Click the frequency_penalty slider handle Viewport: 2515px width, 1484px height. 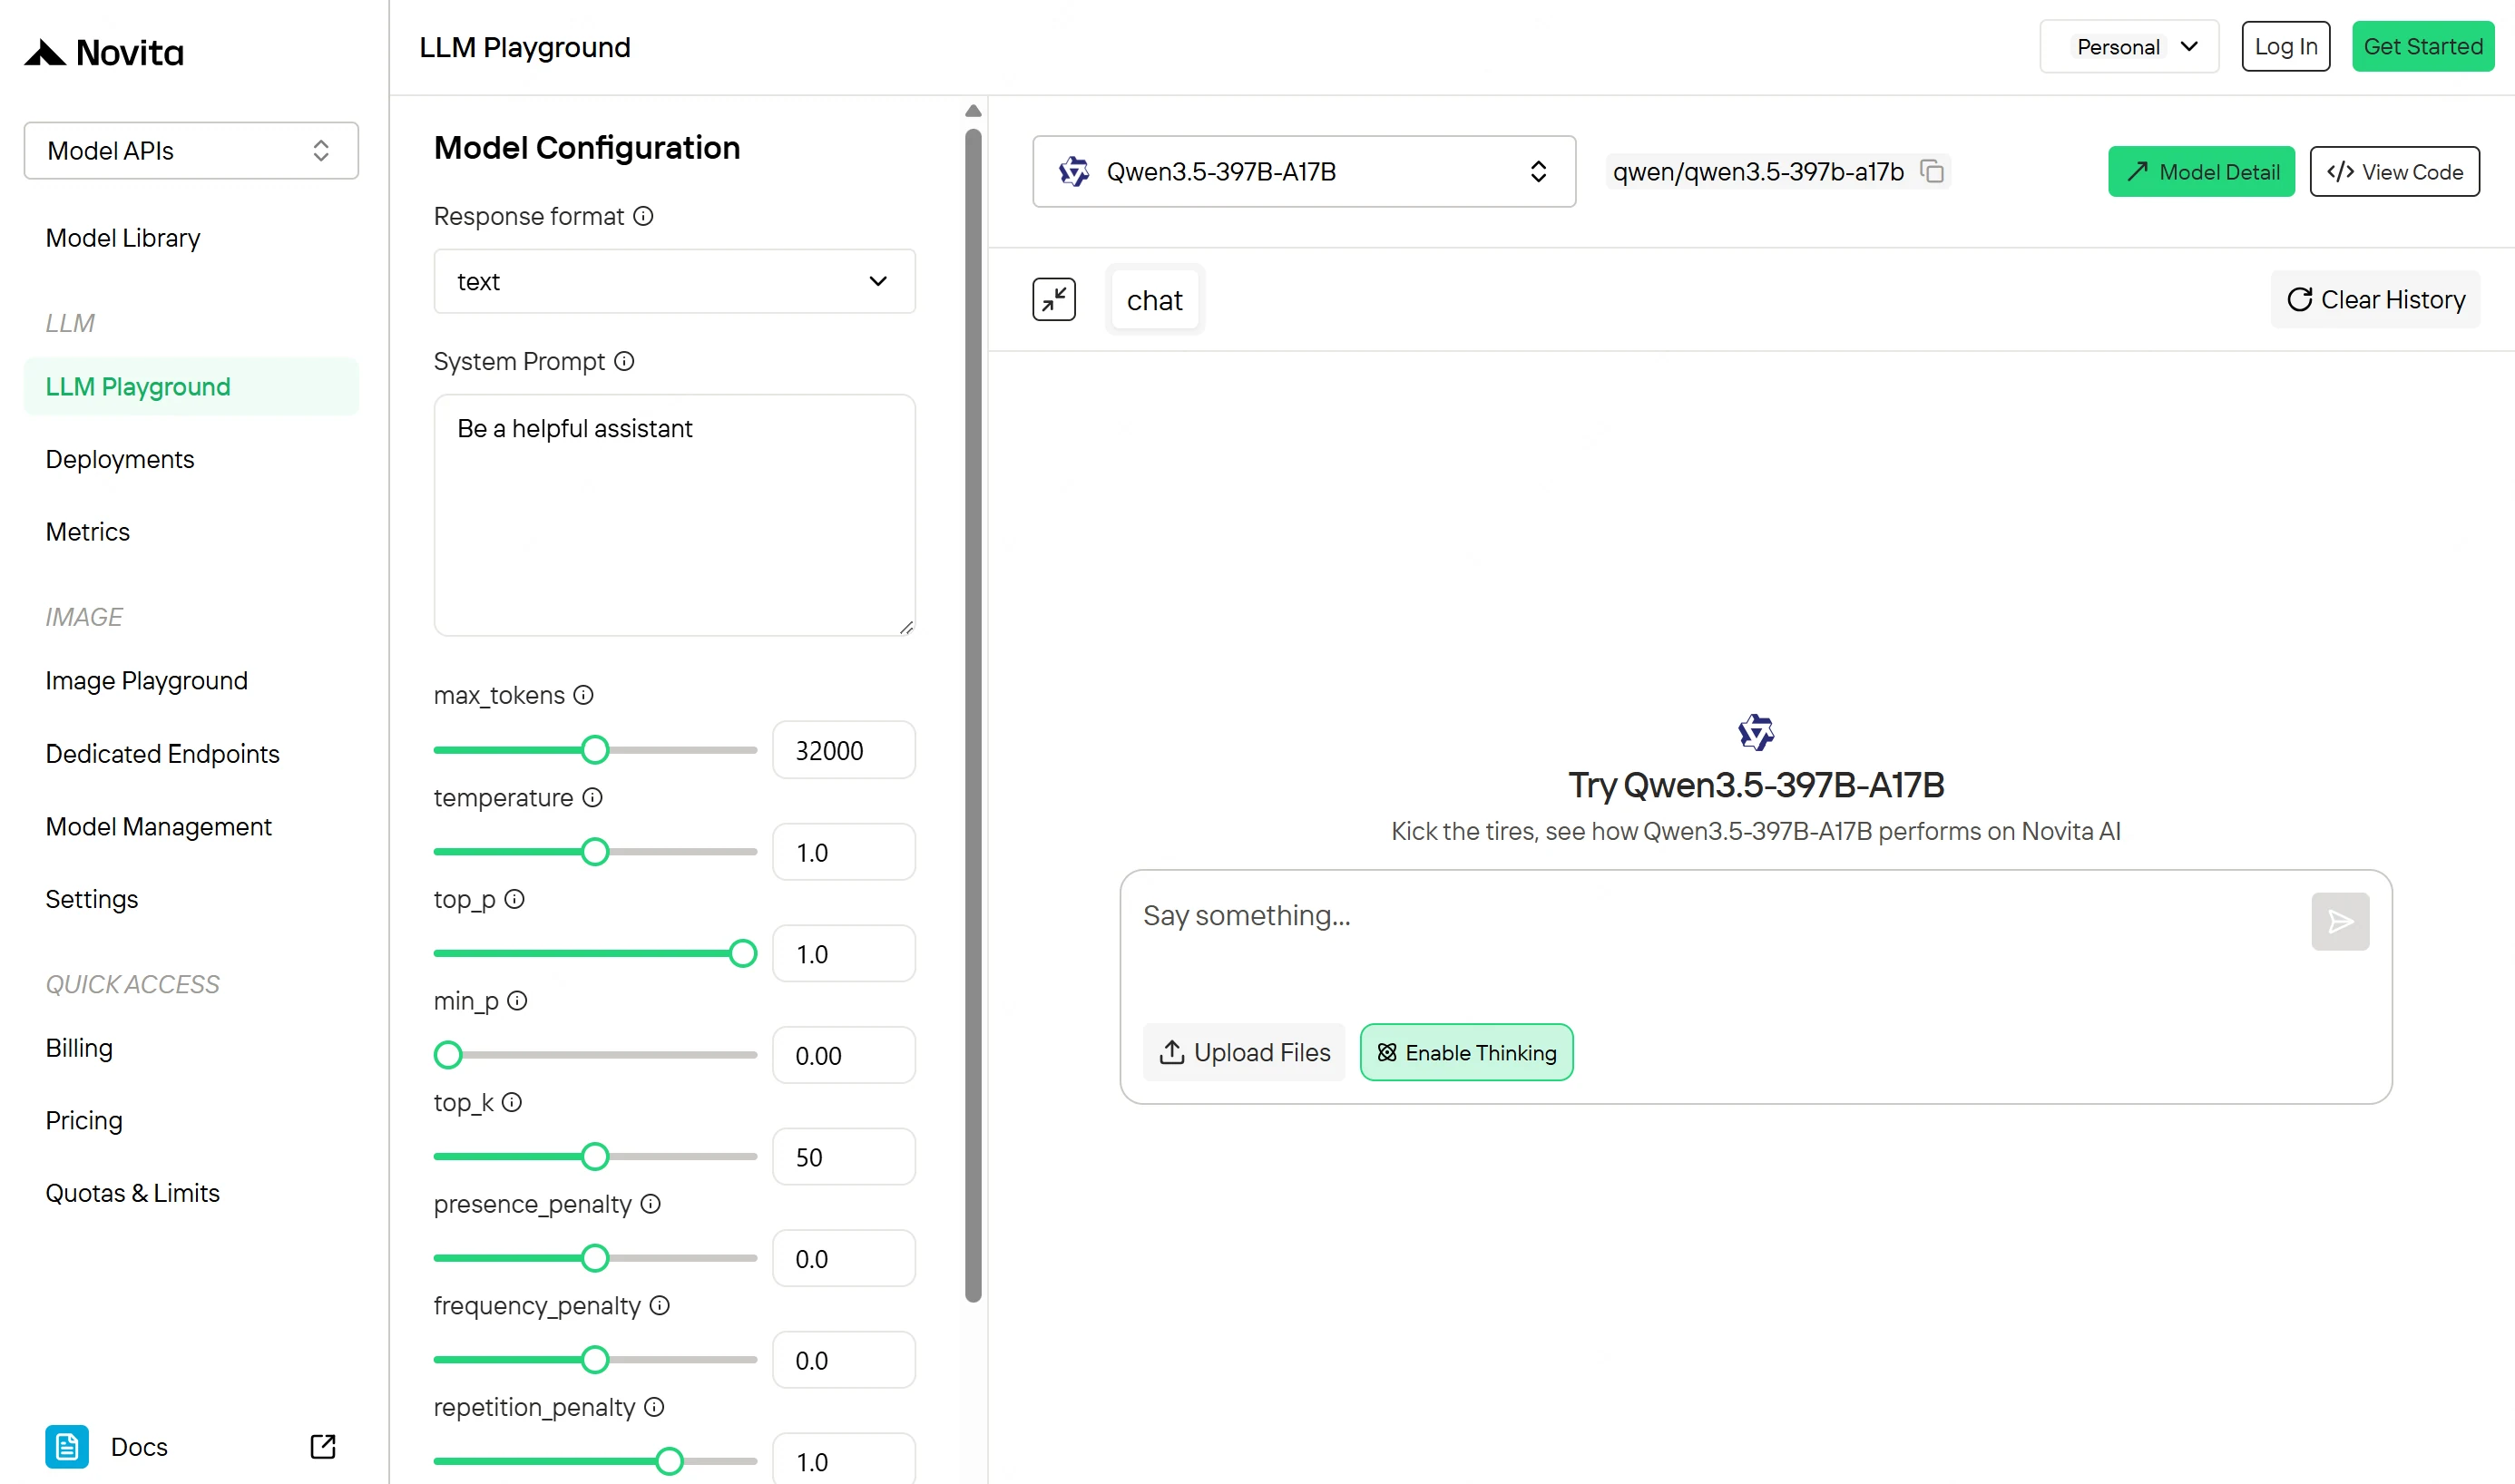pyautogui.click(x=595, y=1360)
